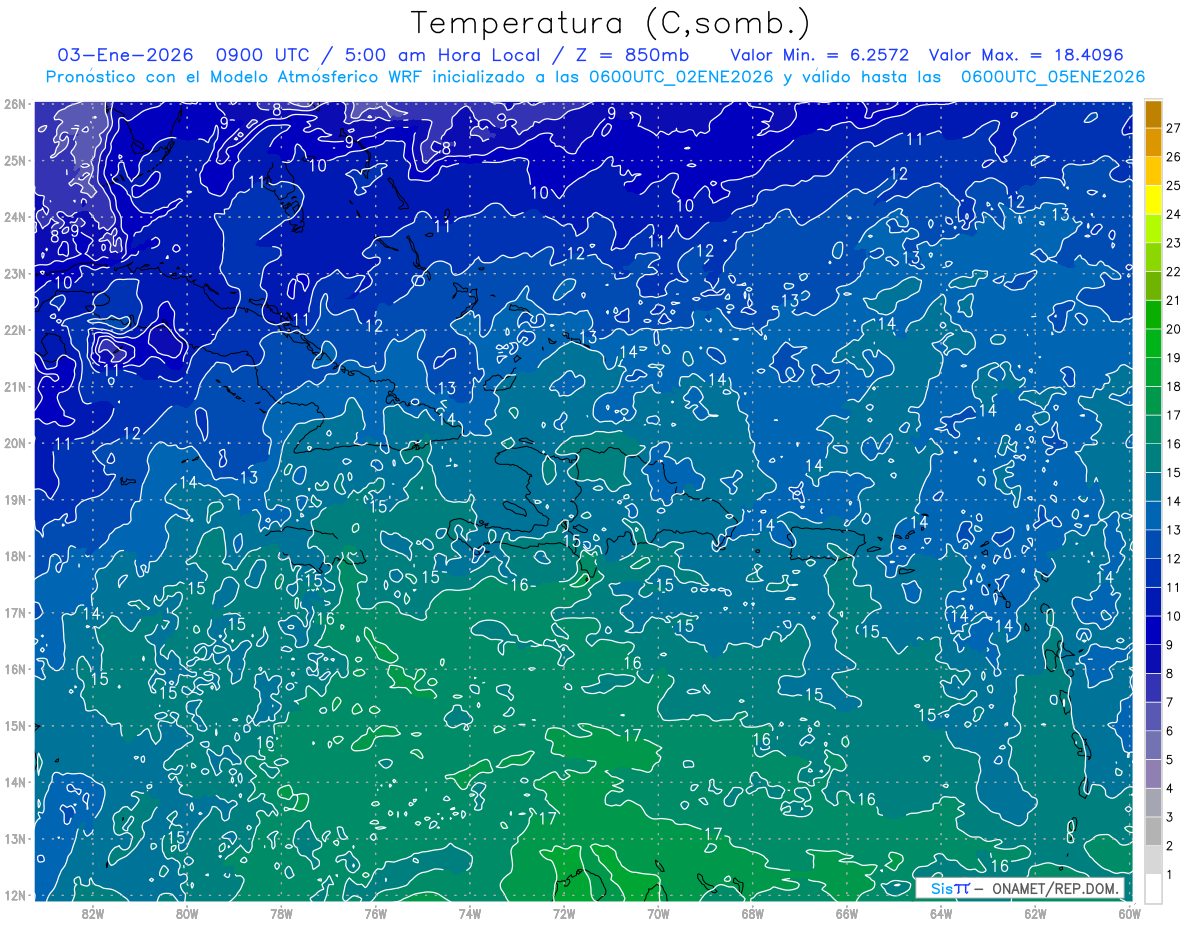Select "5:00 am Hora Local" in header
This screenshot has width=1200, height=927.
(440, 55)
